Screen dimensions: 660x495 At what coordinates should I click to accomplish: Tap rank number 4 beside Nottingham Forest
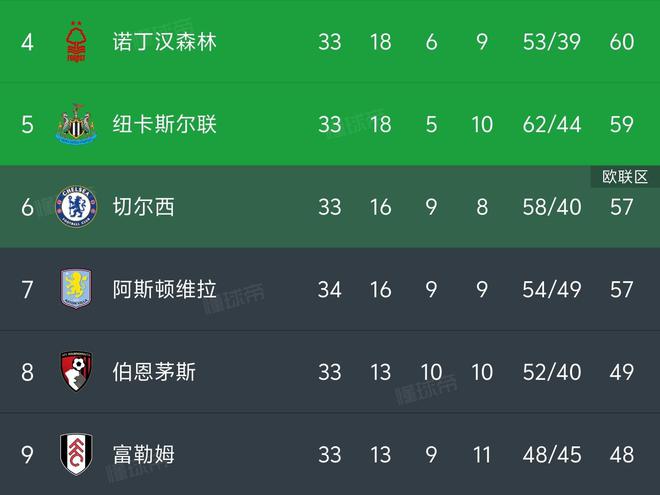click(x=27, y=42)
